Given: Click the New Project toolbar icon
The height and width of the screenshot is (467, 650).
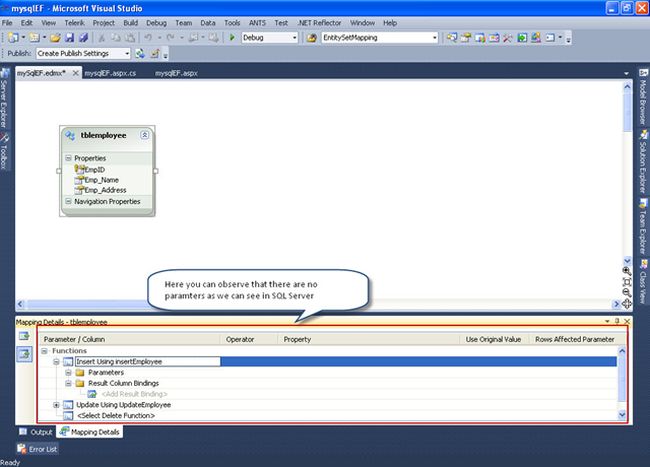Looking at the screenshot, I should (13, 38).
